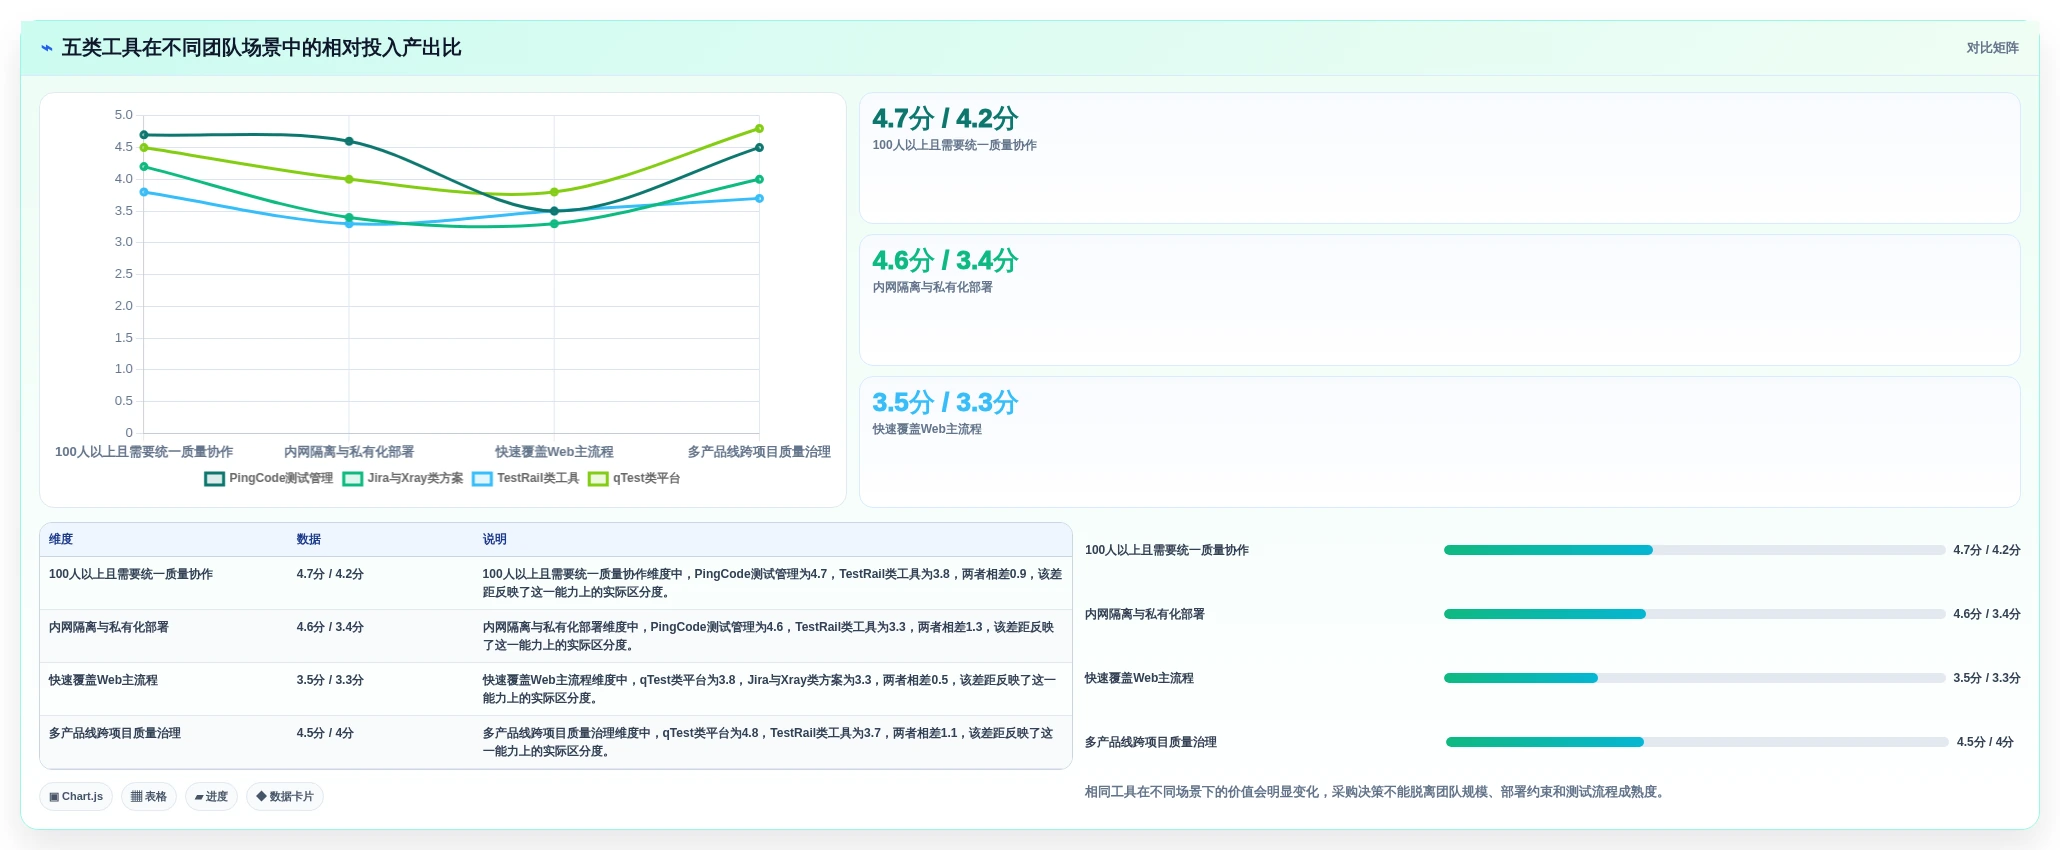Click description beginning 内网隔离与私有化部署维度中
The height and width of the screenshot is (850, 2060).
tap(768, 636)
